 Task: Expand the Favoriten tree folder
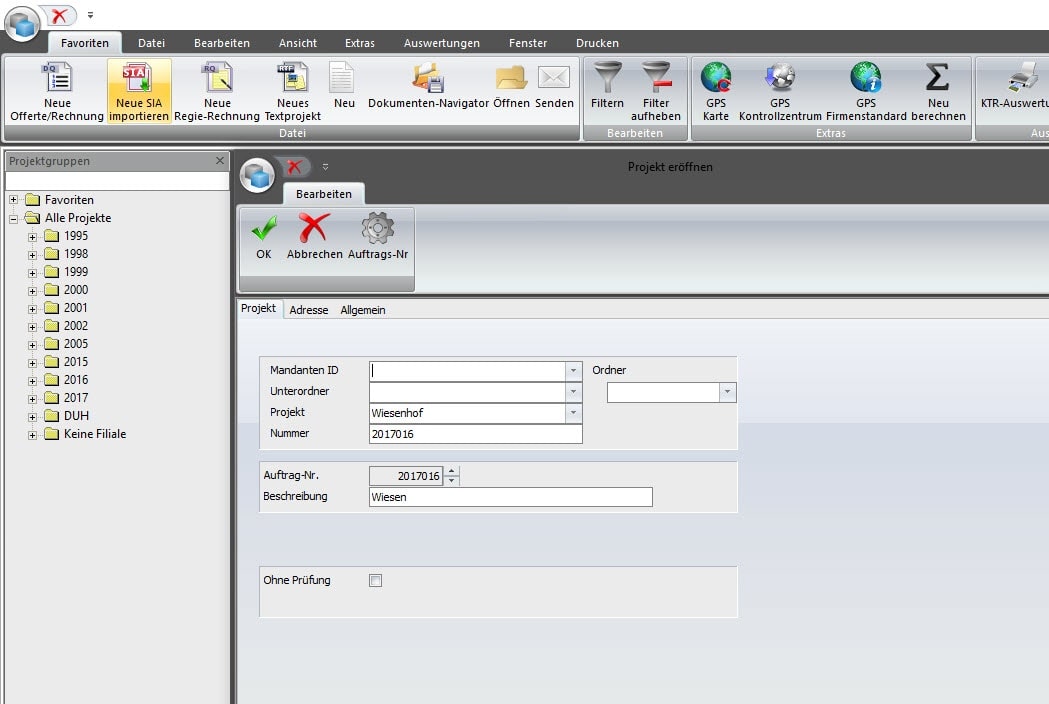[13, 199]
